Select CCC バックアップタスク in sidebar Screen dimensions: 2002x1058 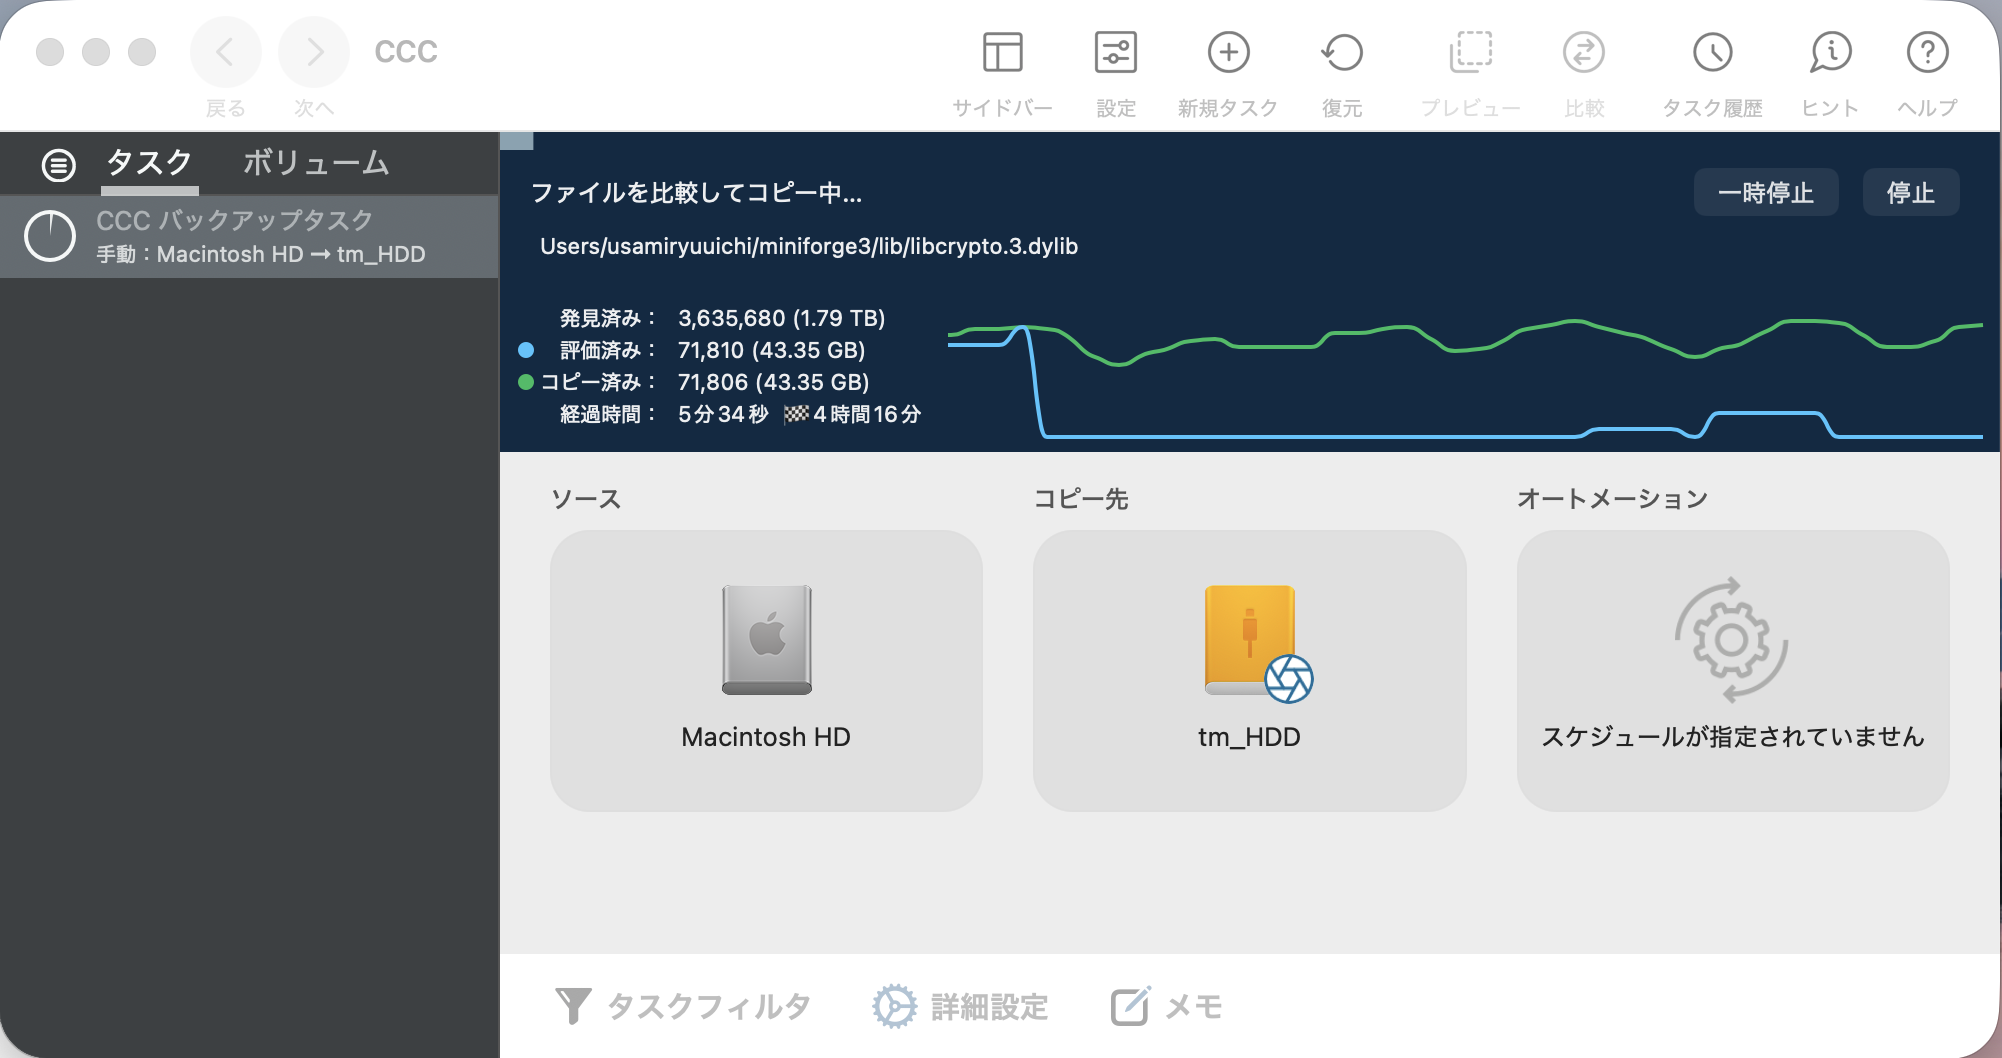click(250, 237)
